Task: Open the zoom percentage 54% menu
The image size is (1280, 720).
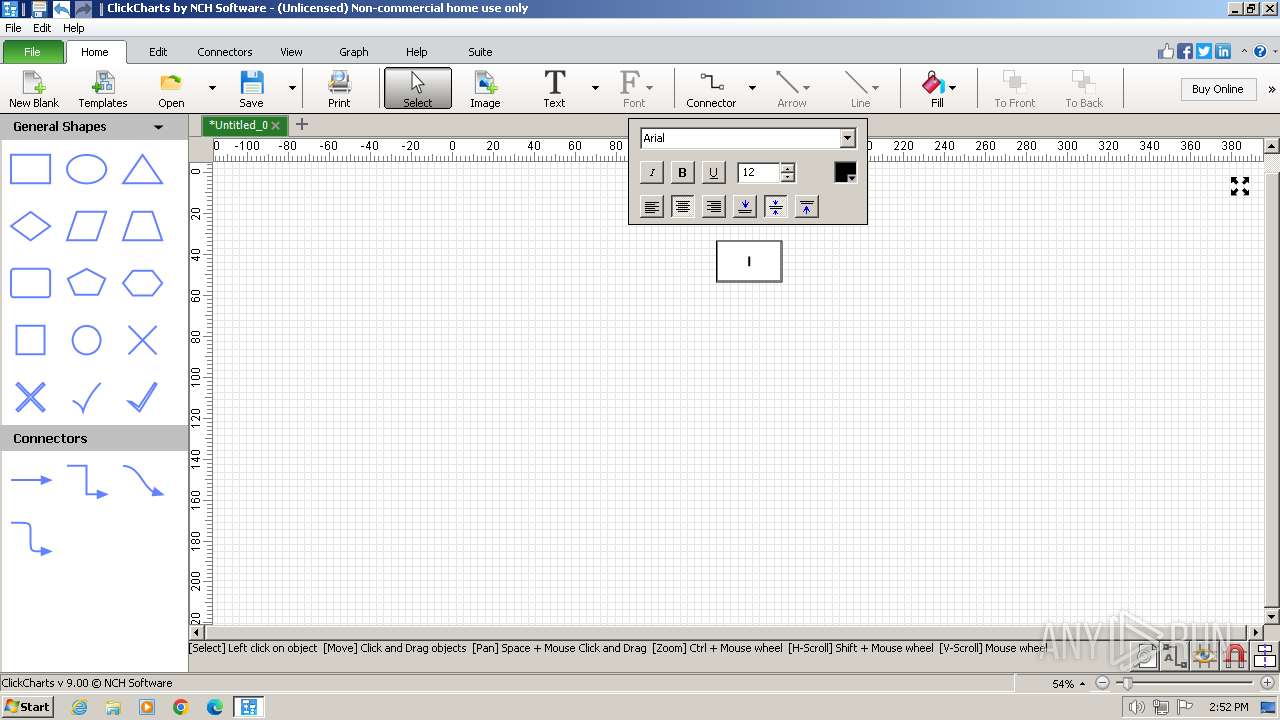Action: [1068, 684]
